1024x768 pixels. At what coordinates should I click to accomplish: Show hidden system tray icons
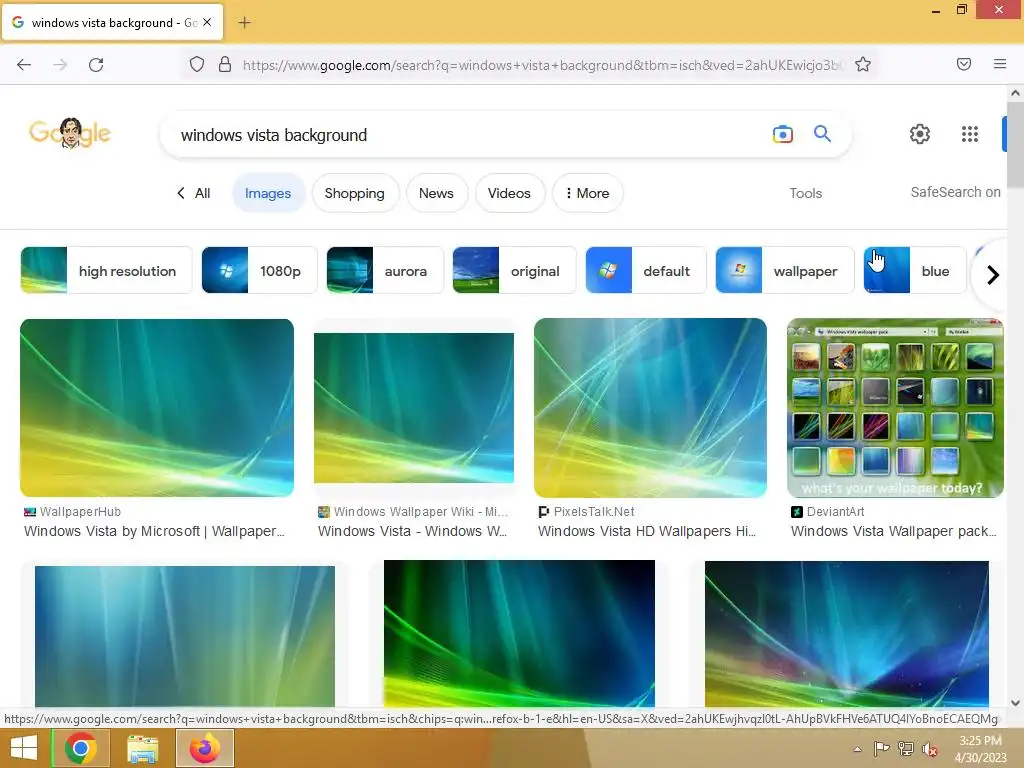click(x=857, y=749)
